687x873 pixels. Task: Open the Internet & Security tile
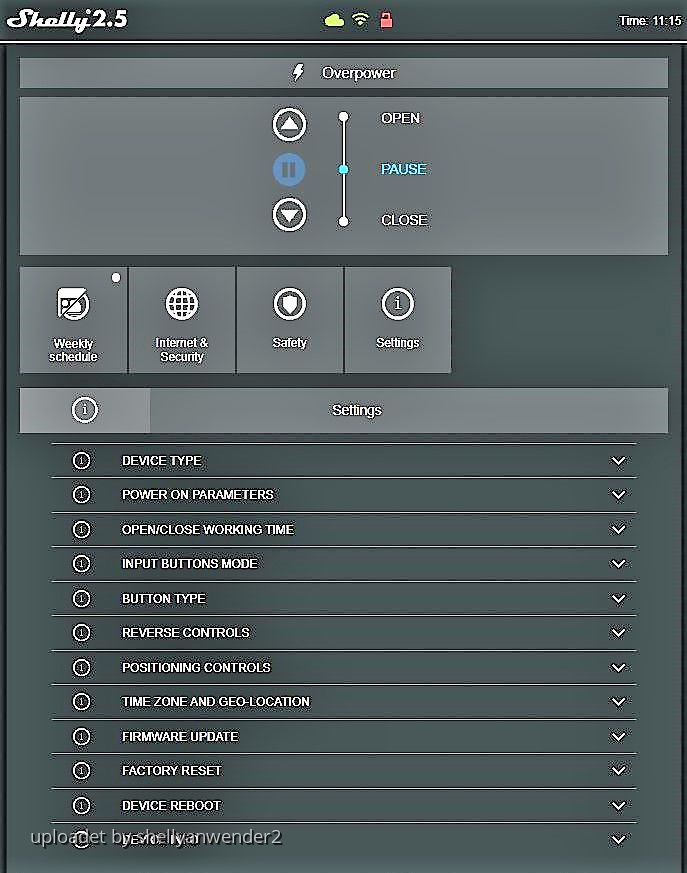(x=182, y=320)
